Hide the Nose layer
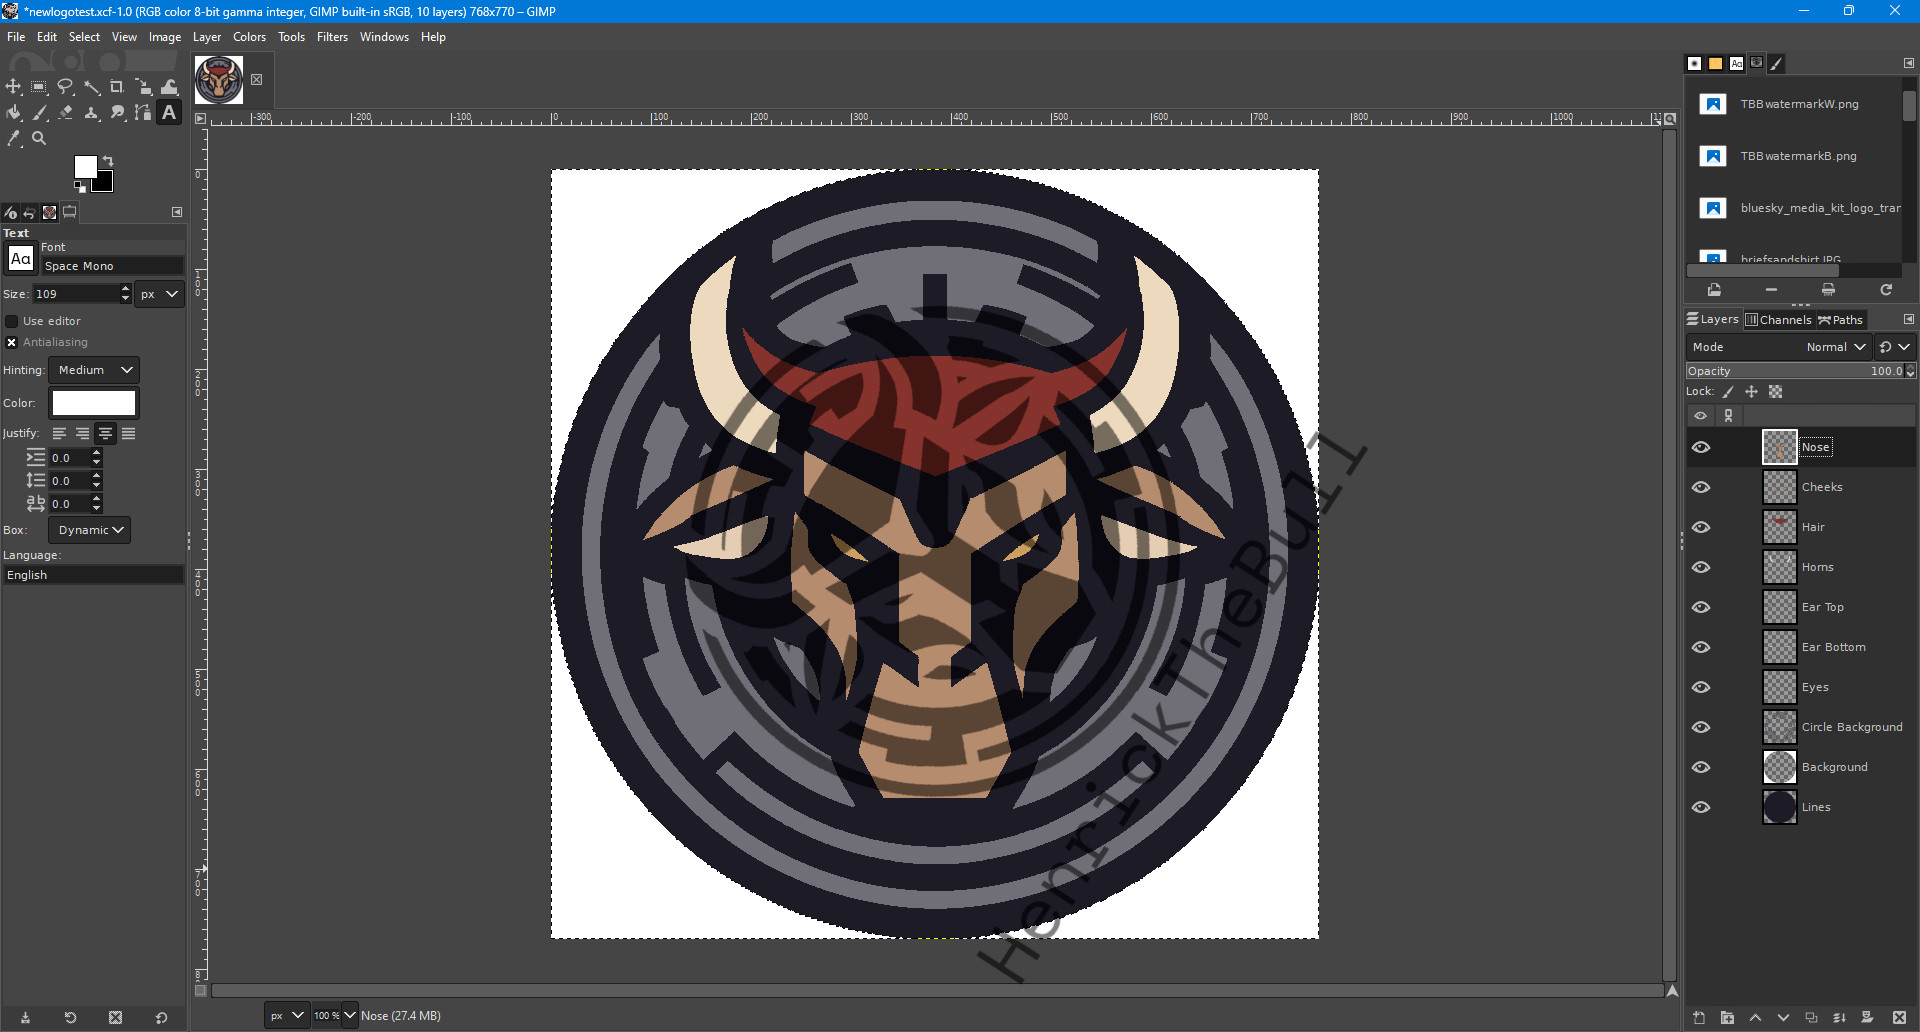The width and height of the screenshot is (1920, 1032). point(1701,447)
